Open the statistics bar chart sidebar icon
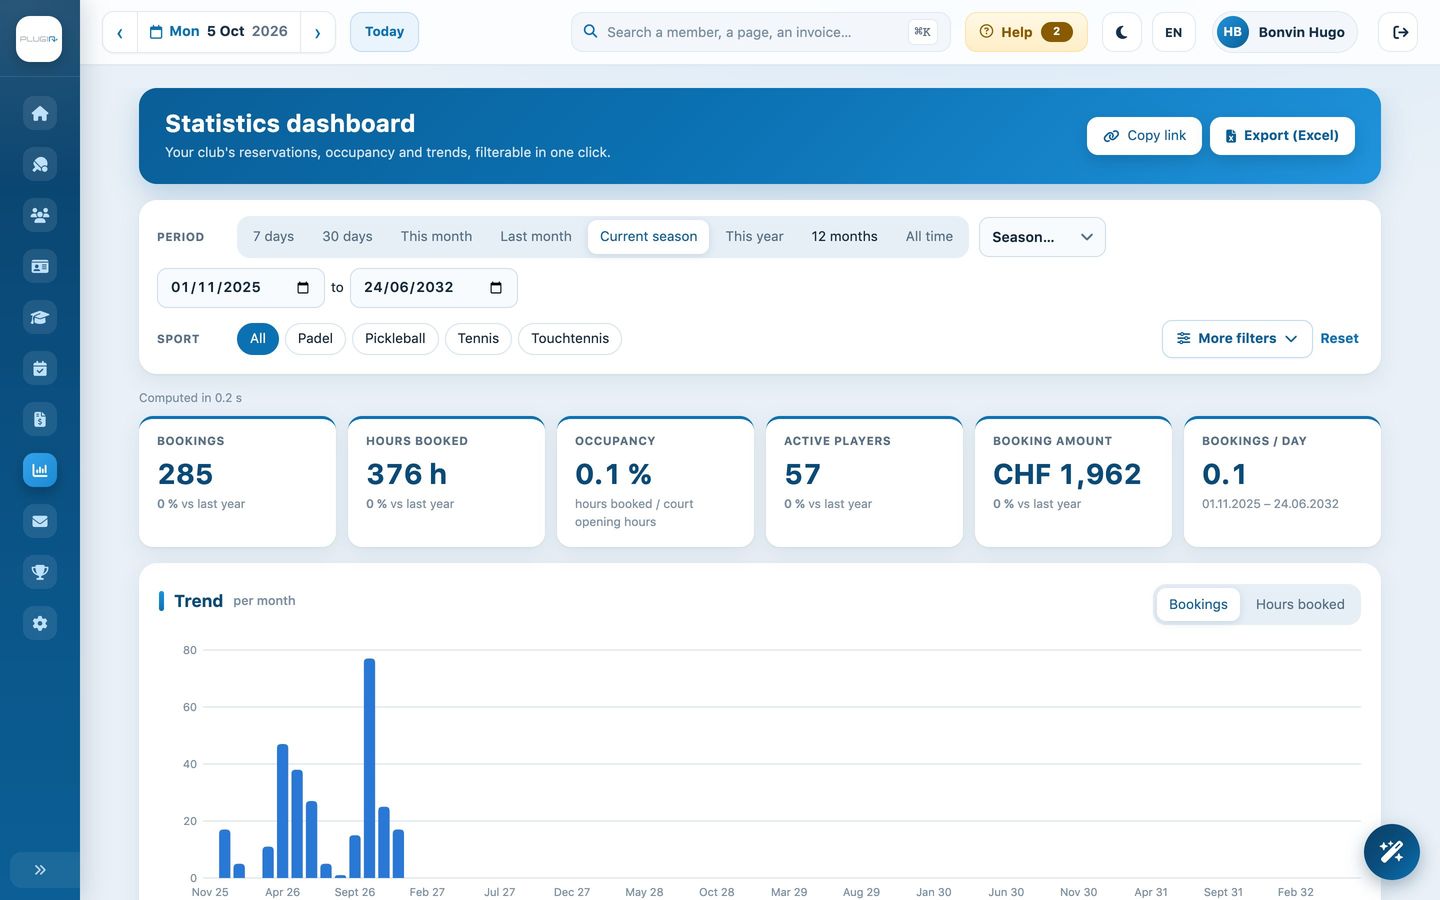 pos(40,470)
